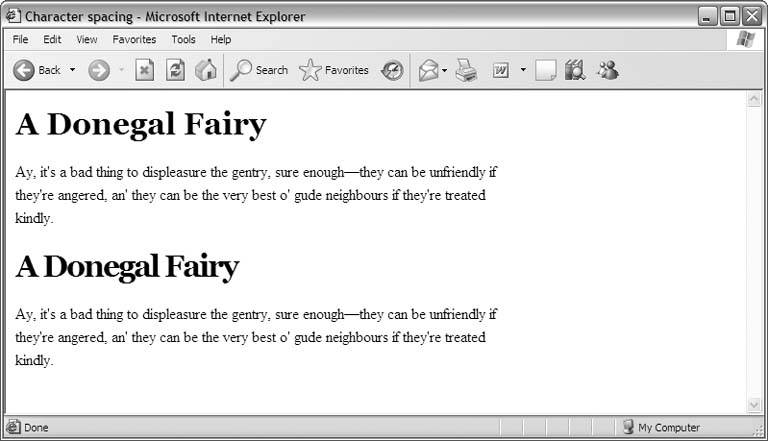
Task: Open the Research binoculars icon
Action: [575, 70]
